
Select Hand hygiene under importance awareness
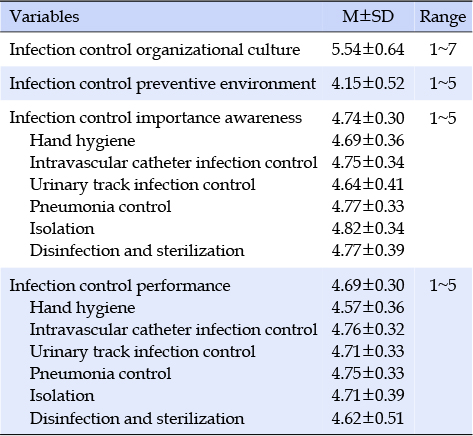pyautogui.click(x=82, y=141)
